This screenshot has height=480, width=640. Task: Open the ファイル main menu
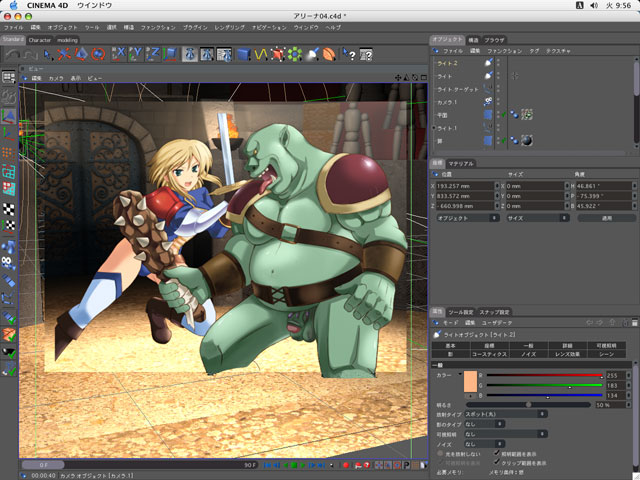(x=13, y=27)
